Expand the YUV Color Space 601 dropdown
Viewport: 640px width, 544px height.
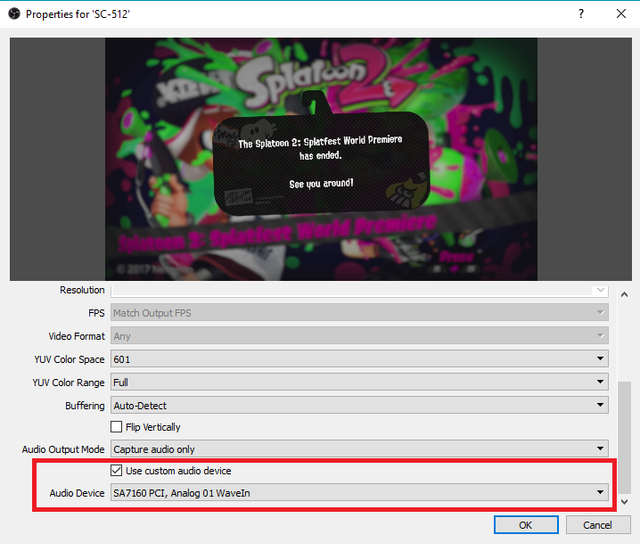coord(360,359)
